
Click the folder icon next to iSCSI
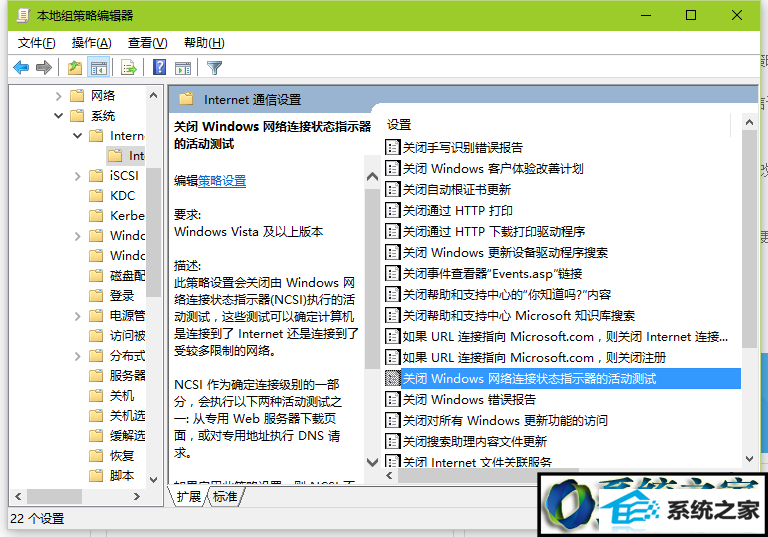click(96, 175)
